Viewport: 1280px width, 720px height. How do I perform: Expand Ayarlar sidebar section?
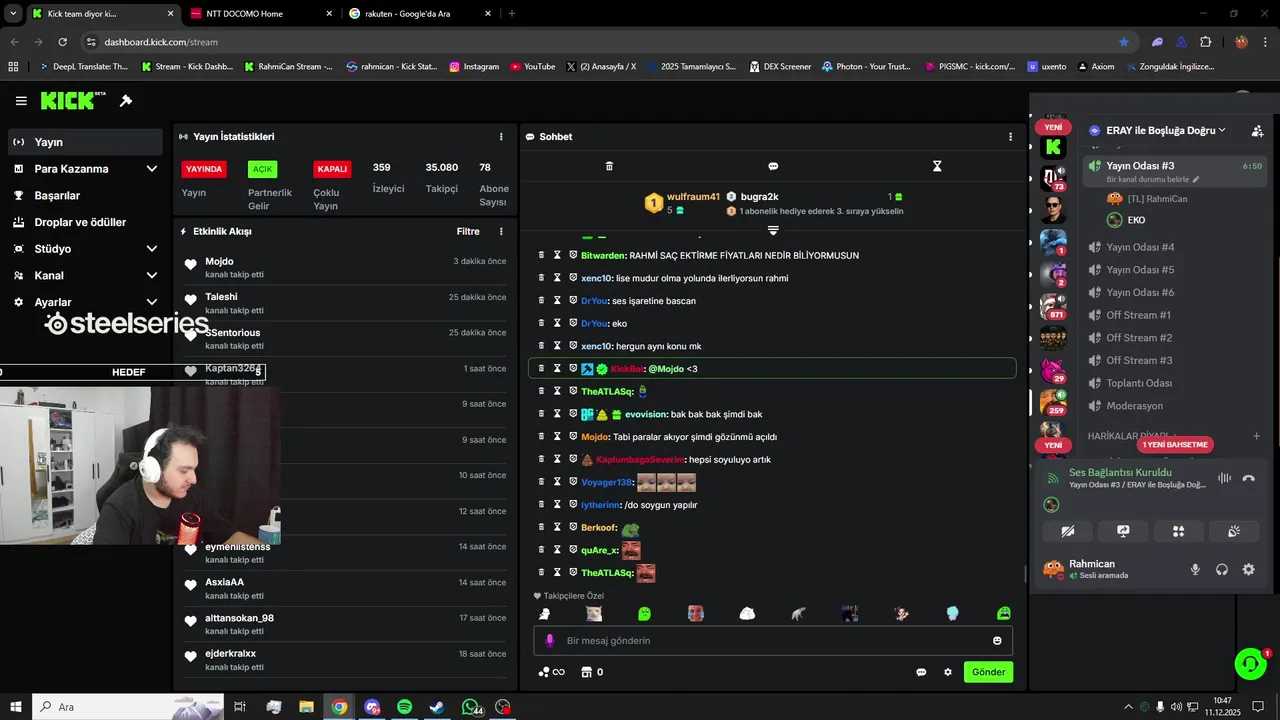click(x=152, y=302)
